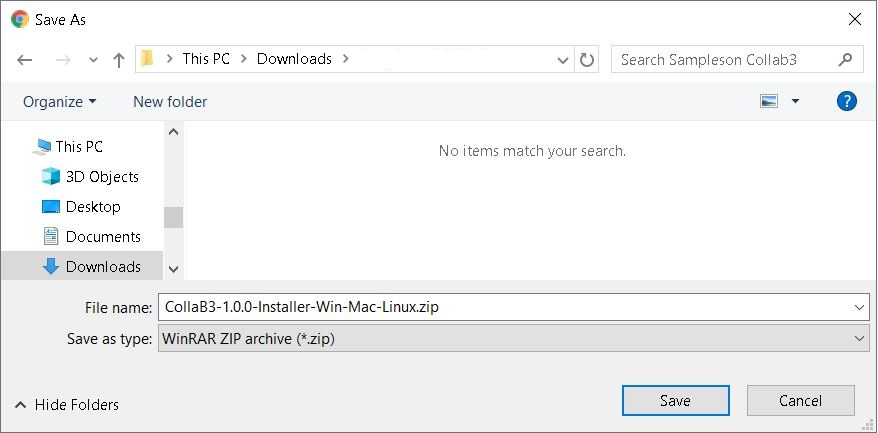The height and width of the screenshot is (433, 878).
Task: Select Desktop in the navigation pane
Action: tap(92, 207)
